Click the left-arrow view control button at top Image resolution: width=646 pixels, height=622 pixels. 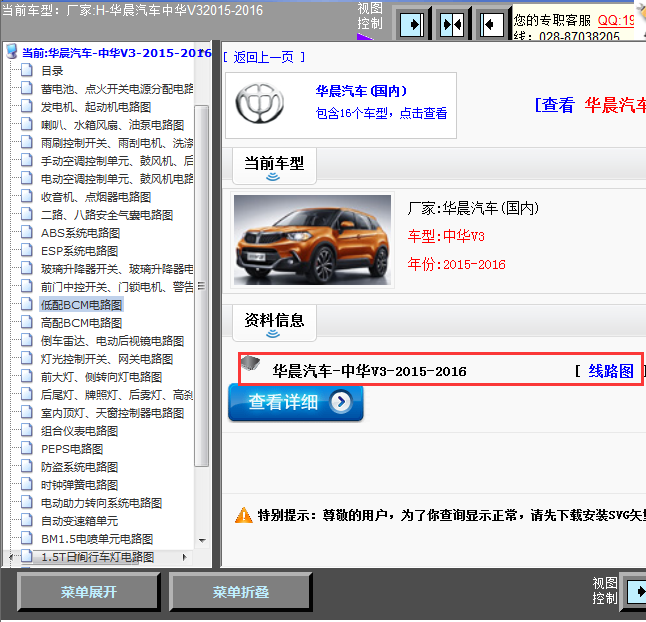pyautogui.click(x=492, y=24)
